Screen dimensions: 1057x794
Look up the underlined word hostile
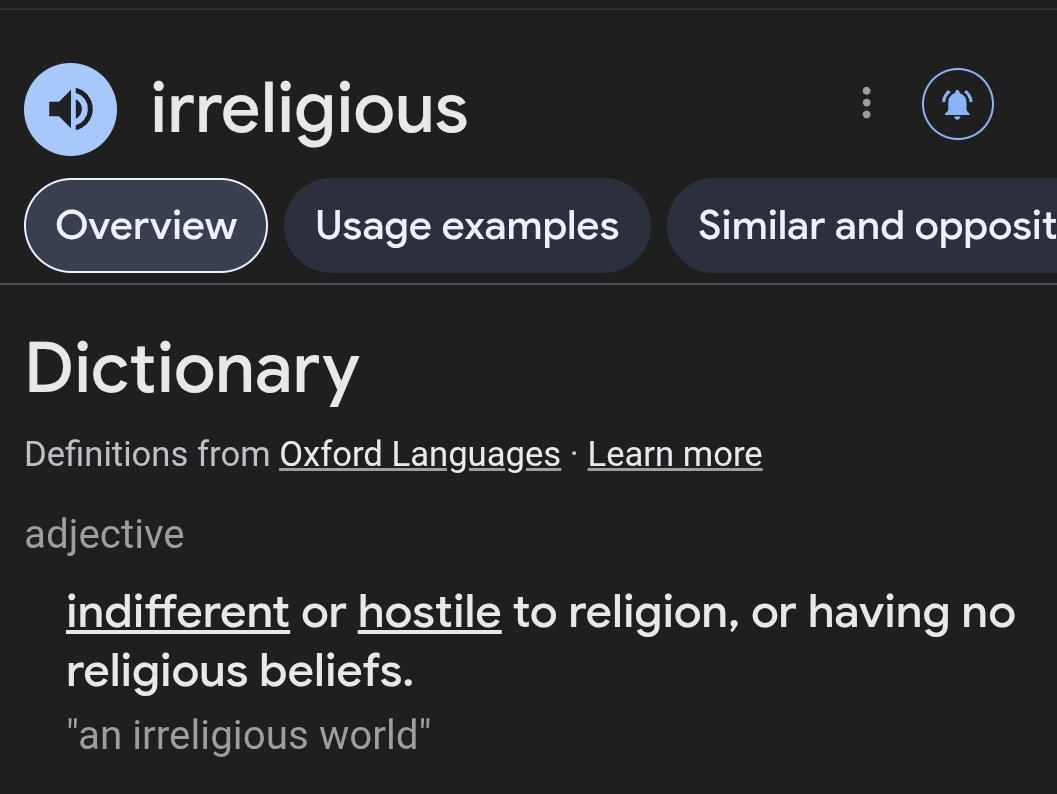click(429, 611)
